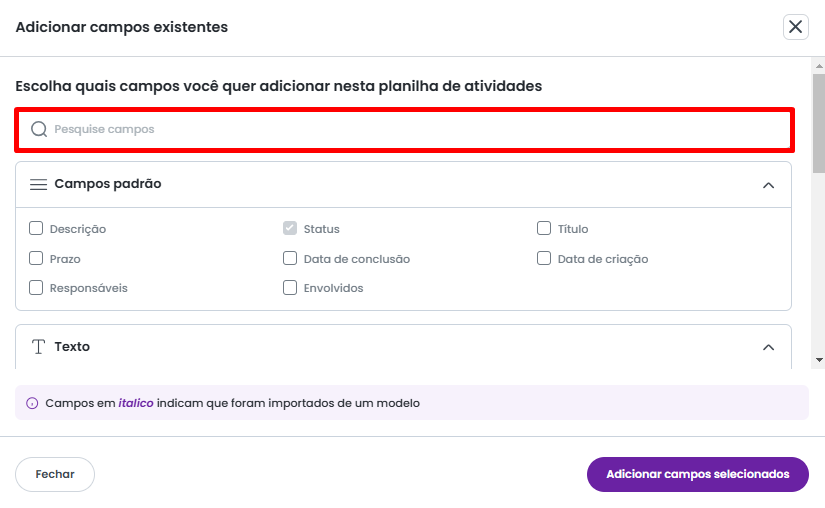Viewport: 825px width, 508px height.
Task: Select the Título checkbox
Action: coord(544,228)
